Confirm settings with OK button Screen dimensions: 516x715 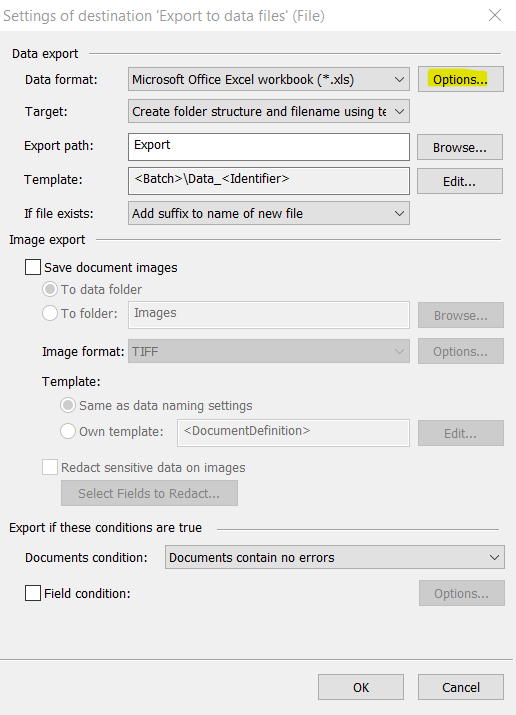[x=361, y=687]
